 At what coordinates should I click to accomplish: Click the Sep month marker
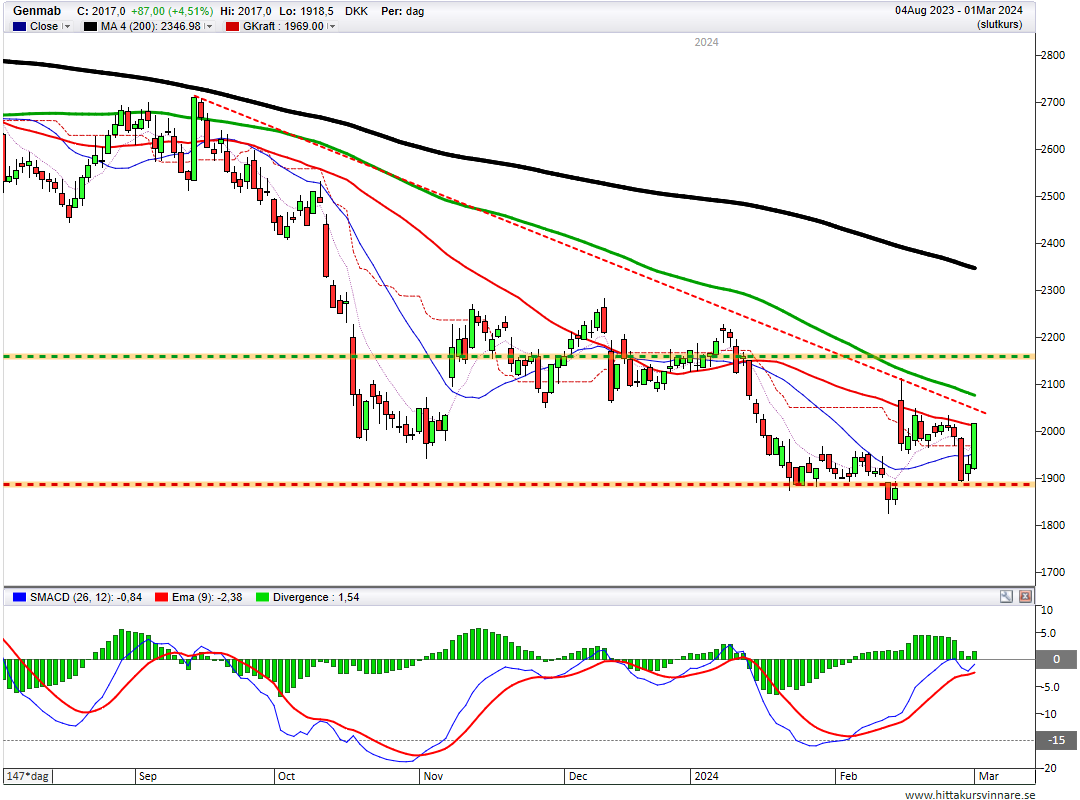[147, 776]
